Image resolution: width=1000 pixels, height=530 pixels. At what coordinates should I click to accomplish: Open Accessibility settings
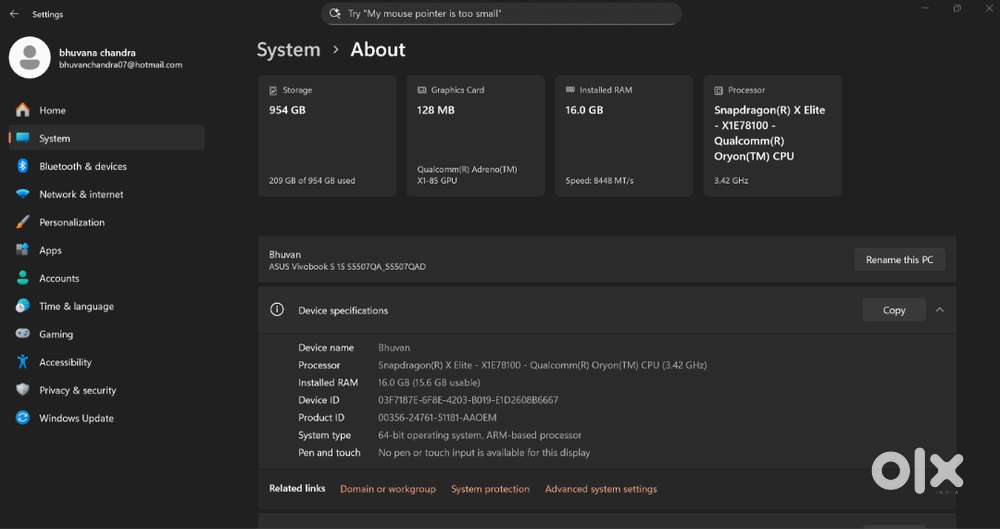(x=65, y=363)
